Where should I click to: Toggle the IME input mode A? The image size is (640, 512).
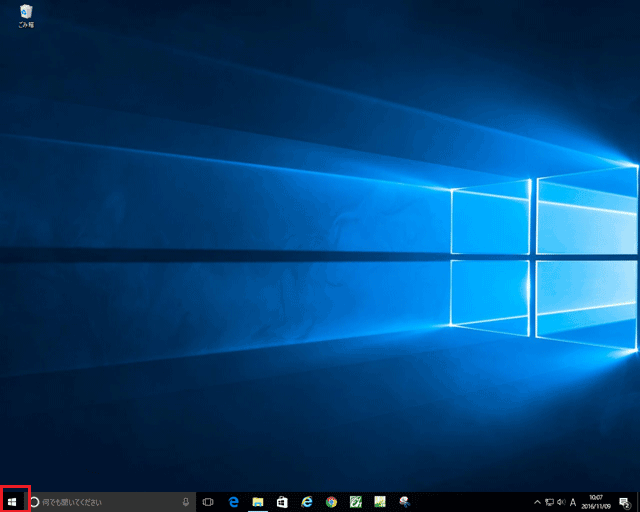tap(573, 502)
